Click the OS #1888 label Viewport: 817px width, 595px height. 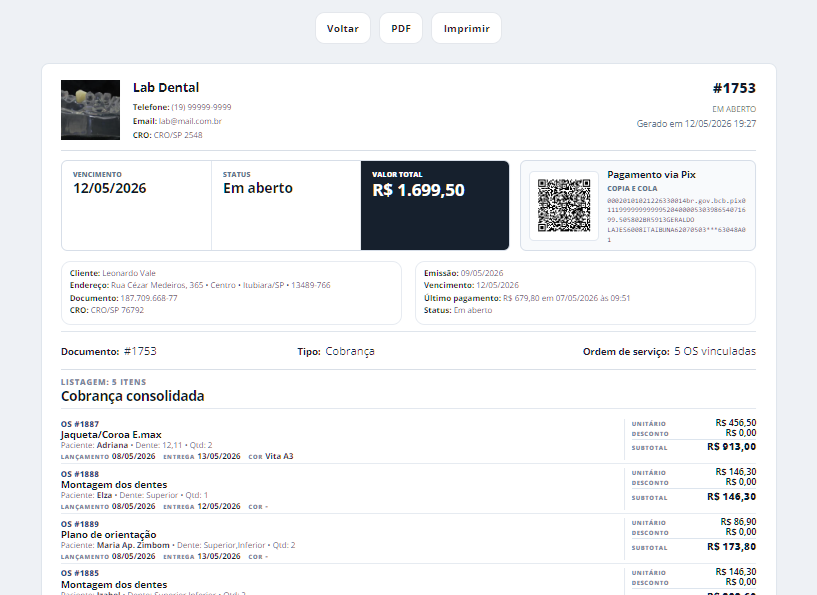pyautogui.click(x=80, y=474)
